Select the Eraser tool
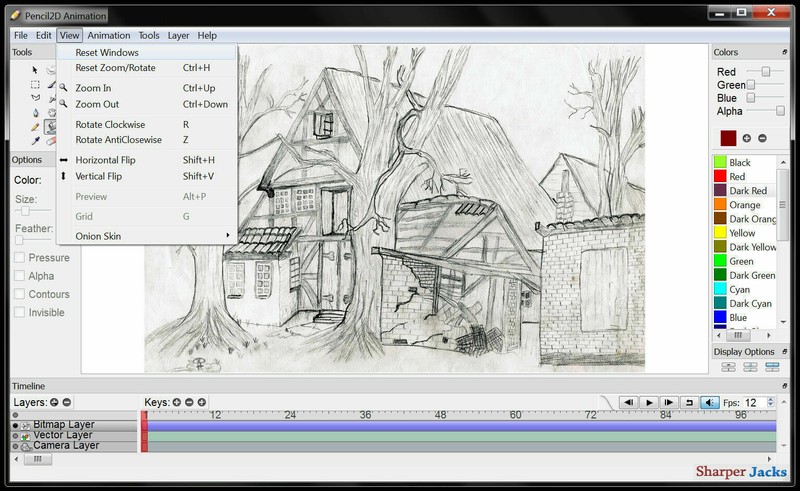Image resolution: width=800 pixels, height=491 pixels. (x=51, y=141)
